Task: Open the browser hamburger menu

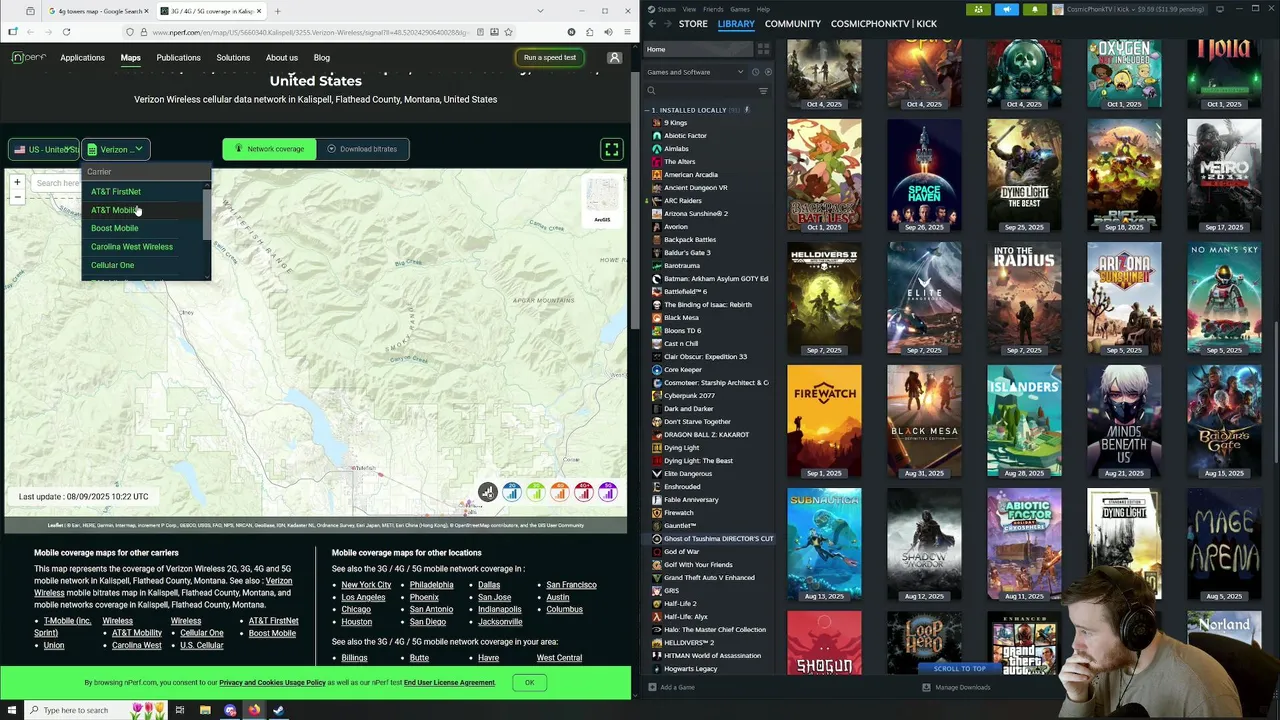Action: click(x=626, y=32)
